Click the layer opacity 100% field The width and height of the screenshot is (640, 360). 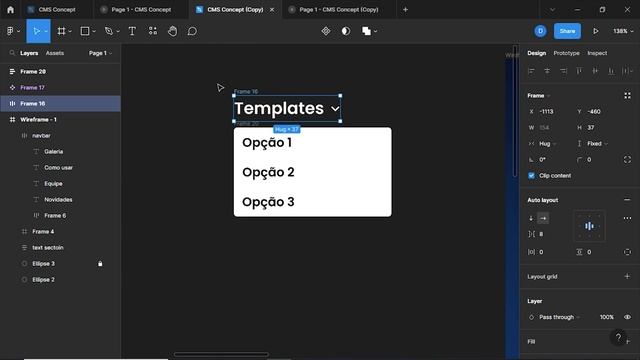point(606,317)
